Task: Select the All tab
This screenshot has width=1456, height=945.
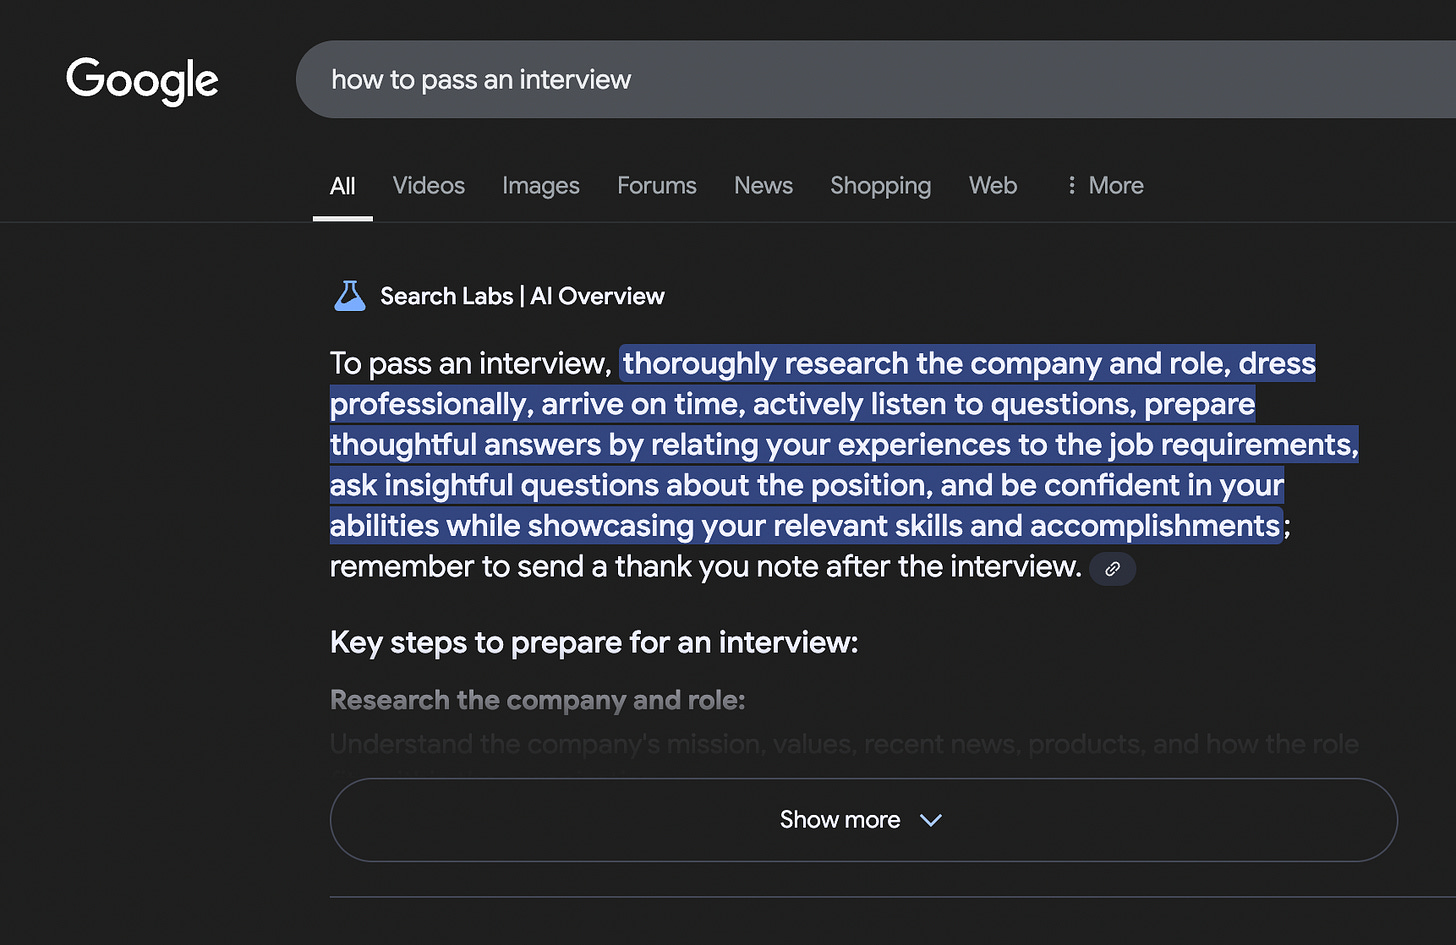Action: click(343, 186)
